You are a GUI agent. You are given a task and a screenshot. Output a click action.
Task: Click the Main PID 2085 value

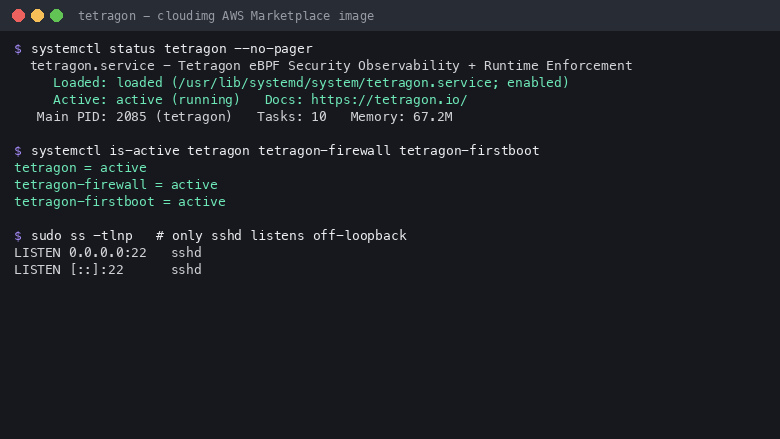[131, 117]
